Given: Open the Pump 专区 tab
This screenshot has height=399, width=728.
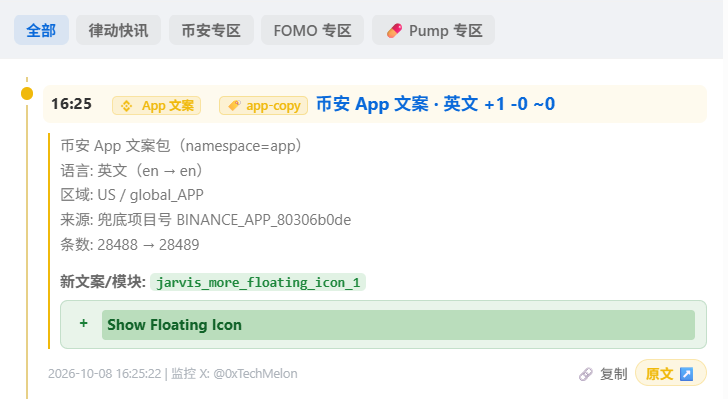Looking at the screenshot, I should point(433,30).
